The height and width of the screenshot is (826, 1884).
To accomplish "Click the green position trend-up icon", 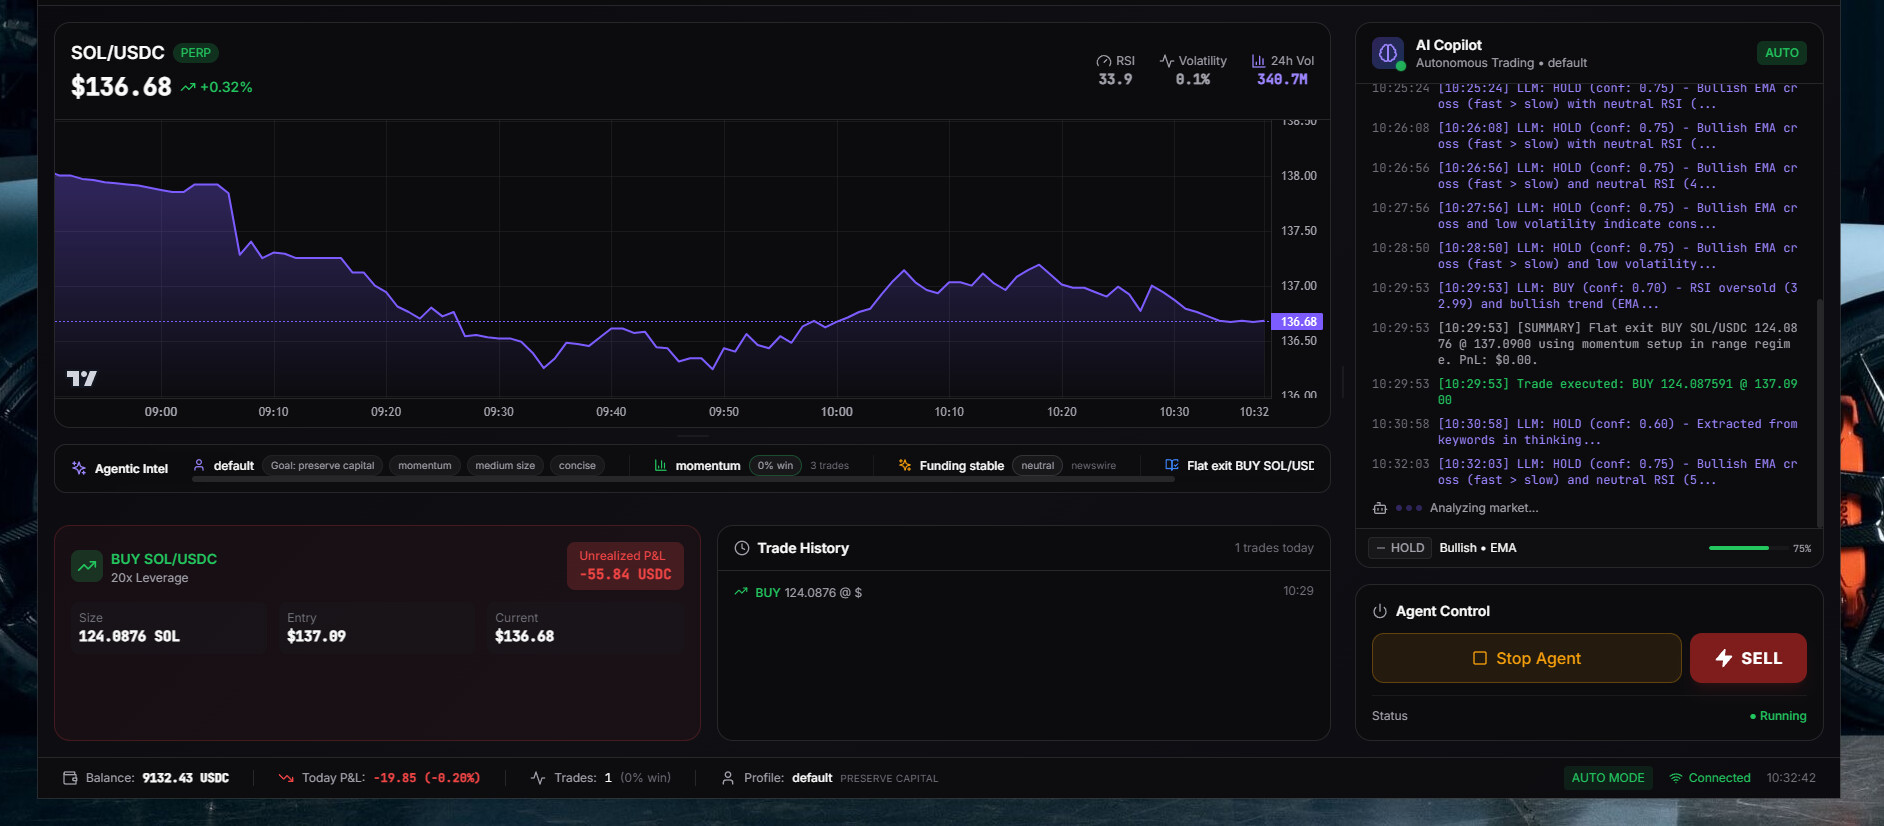I will click(x=87, y=566).
